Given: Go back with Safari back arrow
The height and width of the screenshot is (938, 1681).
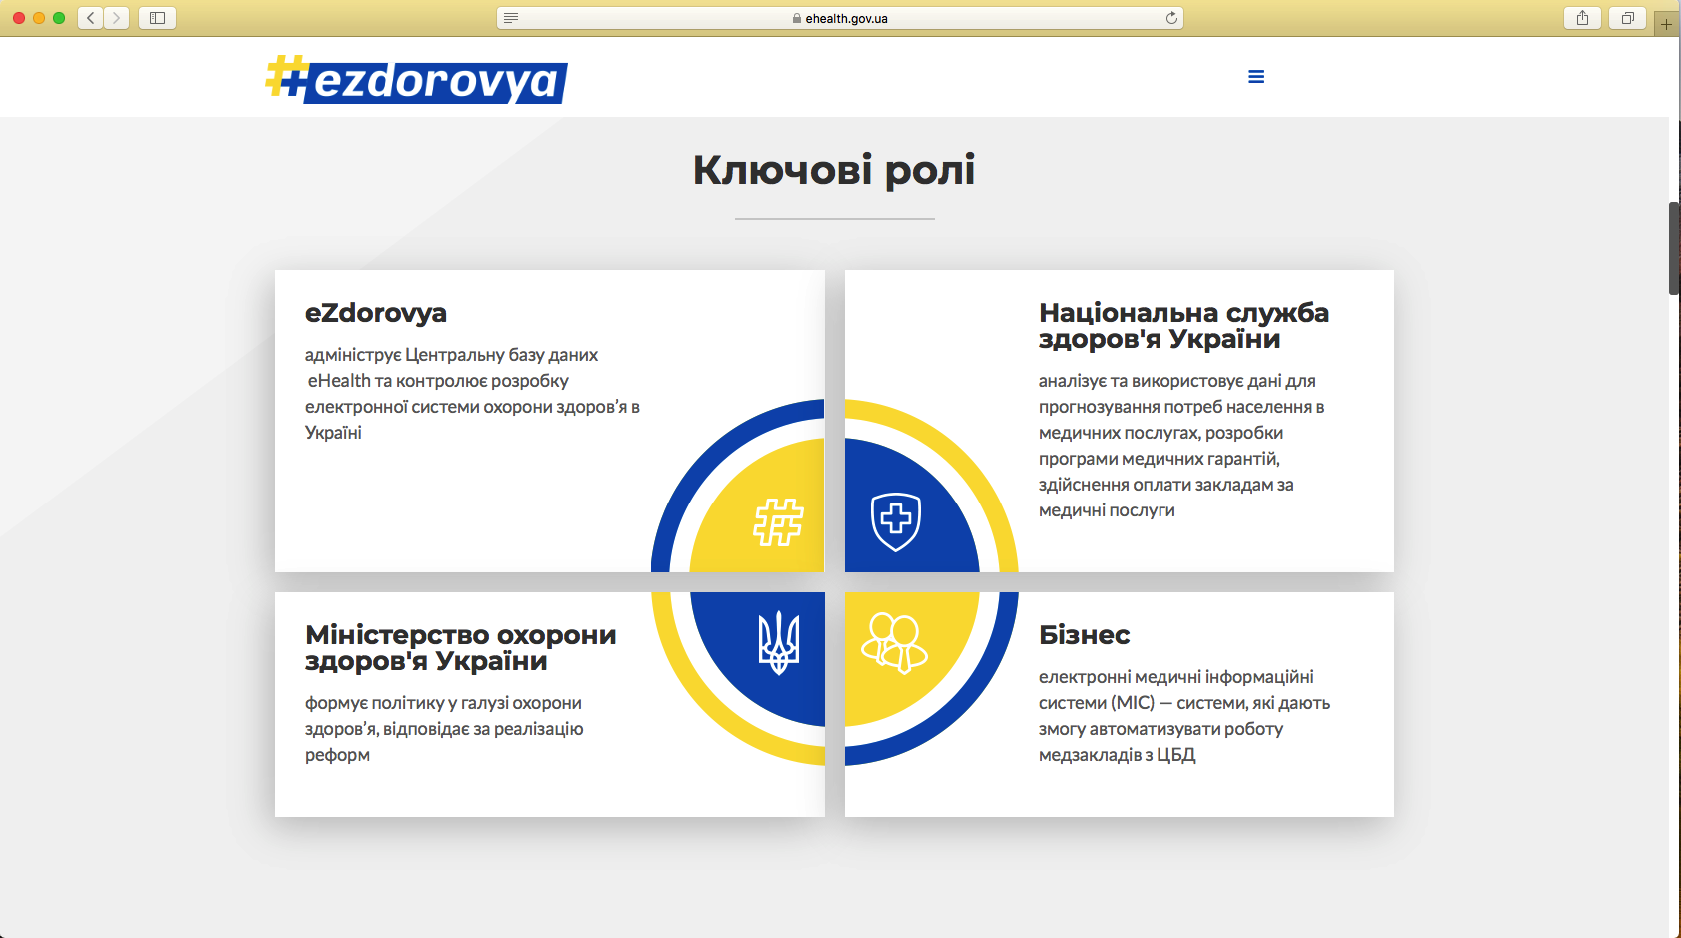Looking at the screenshot, I should tap(90, 18).
